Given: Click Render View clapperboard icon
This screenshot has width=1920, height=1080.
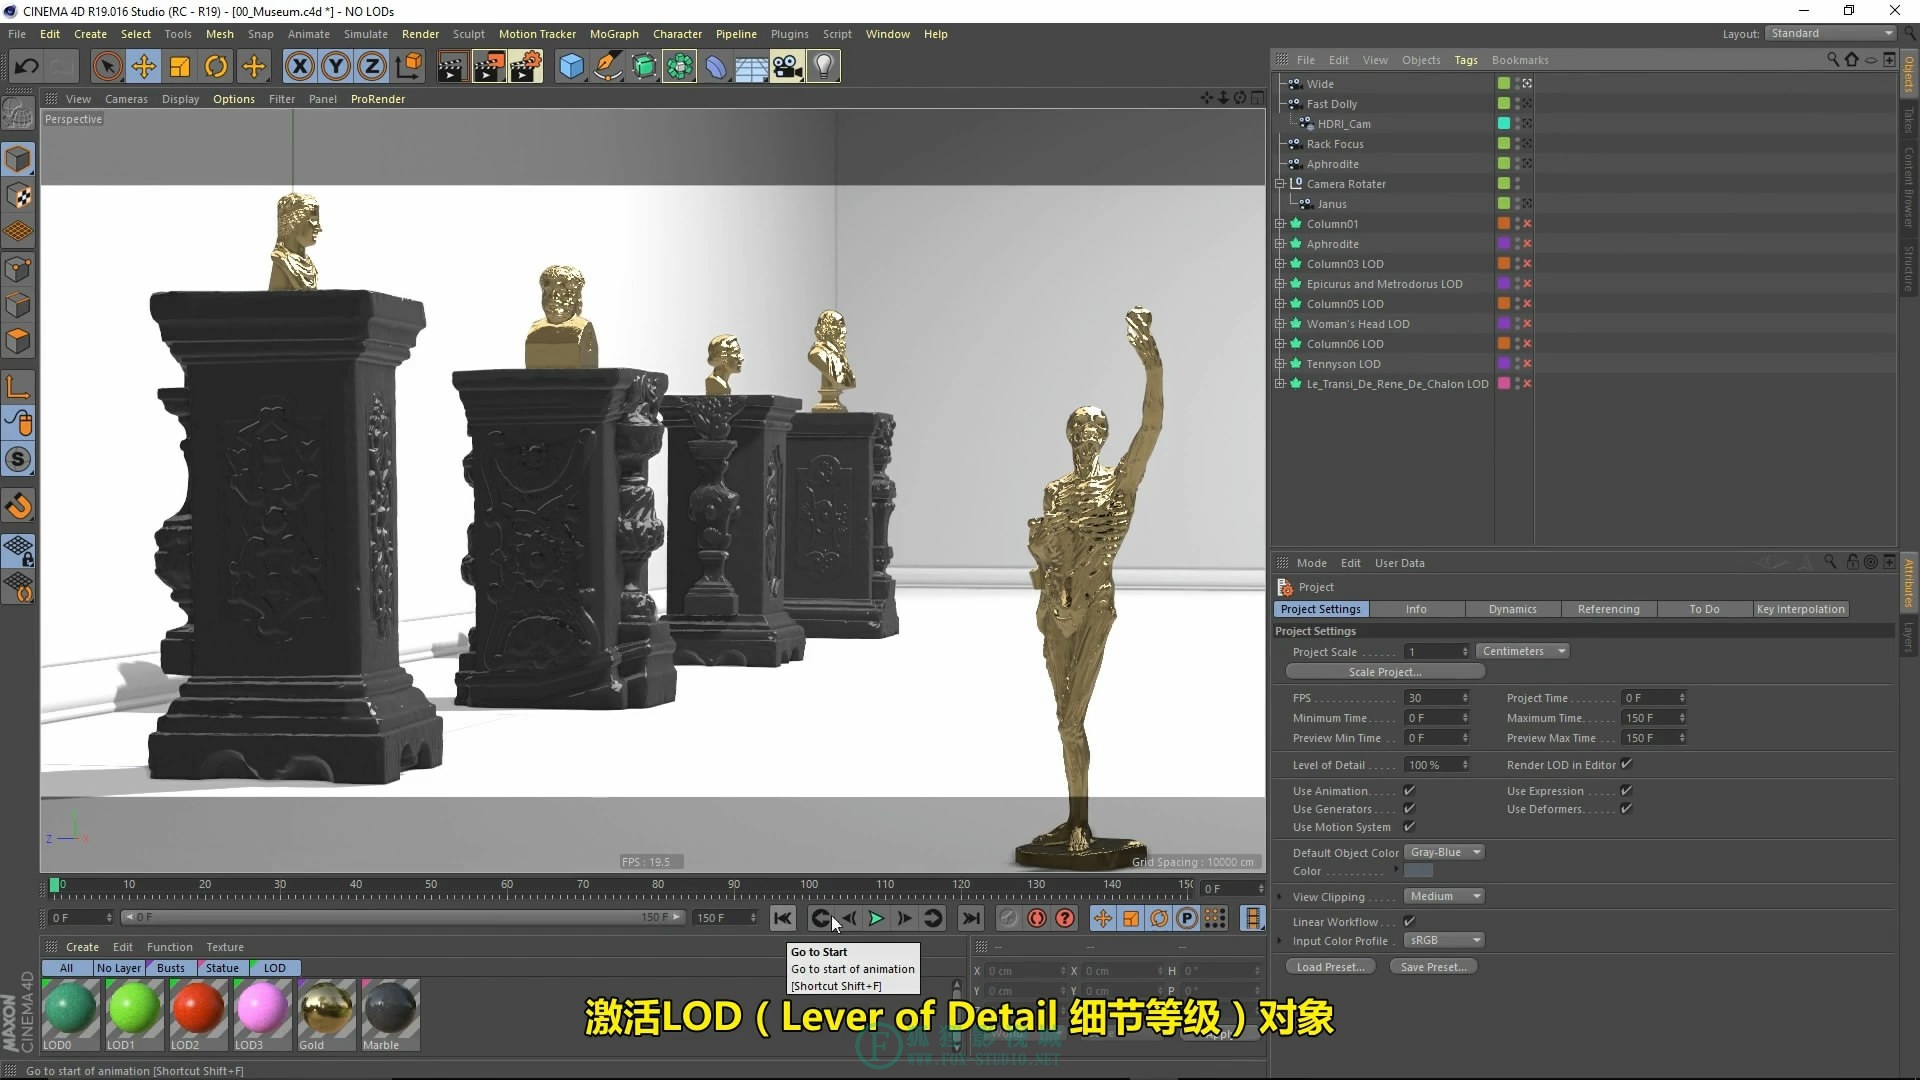Looking at the screenshot, I should click(451, 67).
